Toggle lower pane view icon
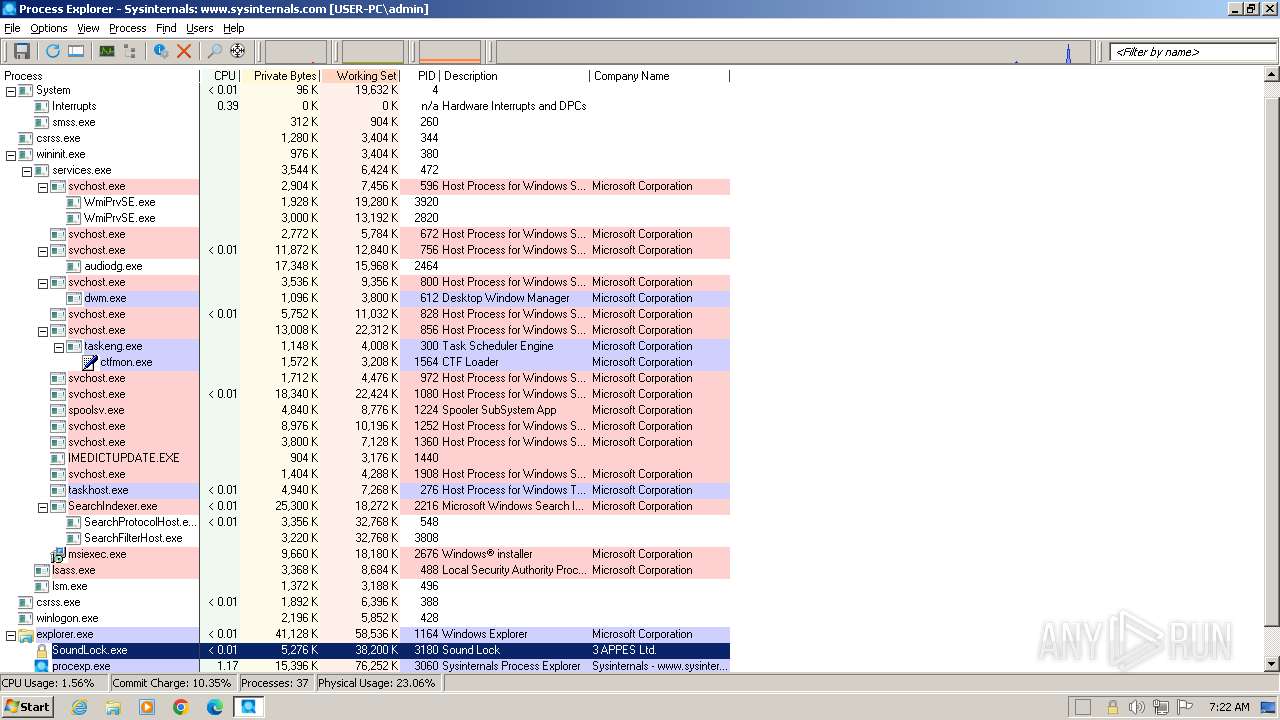Image resolution: width=1280 pixels, height=720 pixels. point(76,51)
